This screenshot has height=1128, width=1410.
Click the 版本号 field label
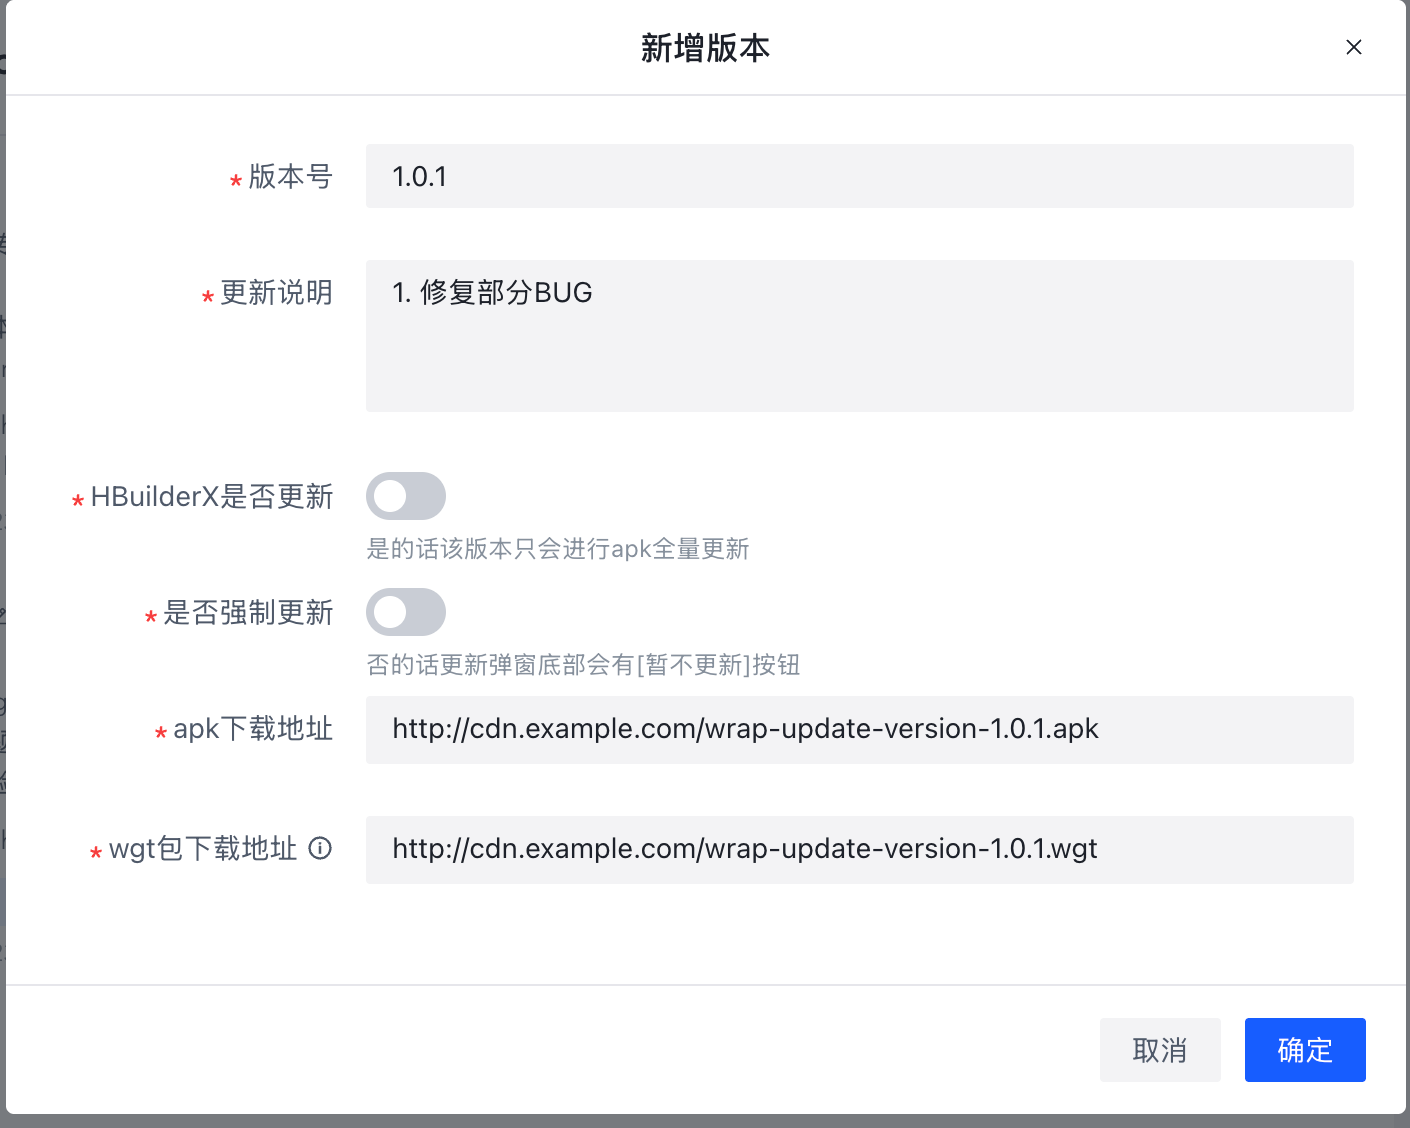(290, 177)
